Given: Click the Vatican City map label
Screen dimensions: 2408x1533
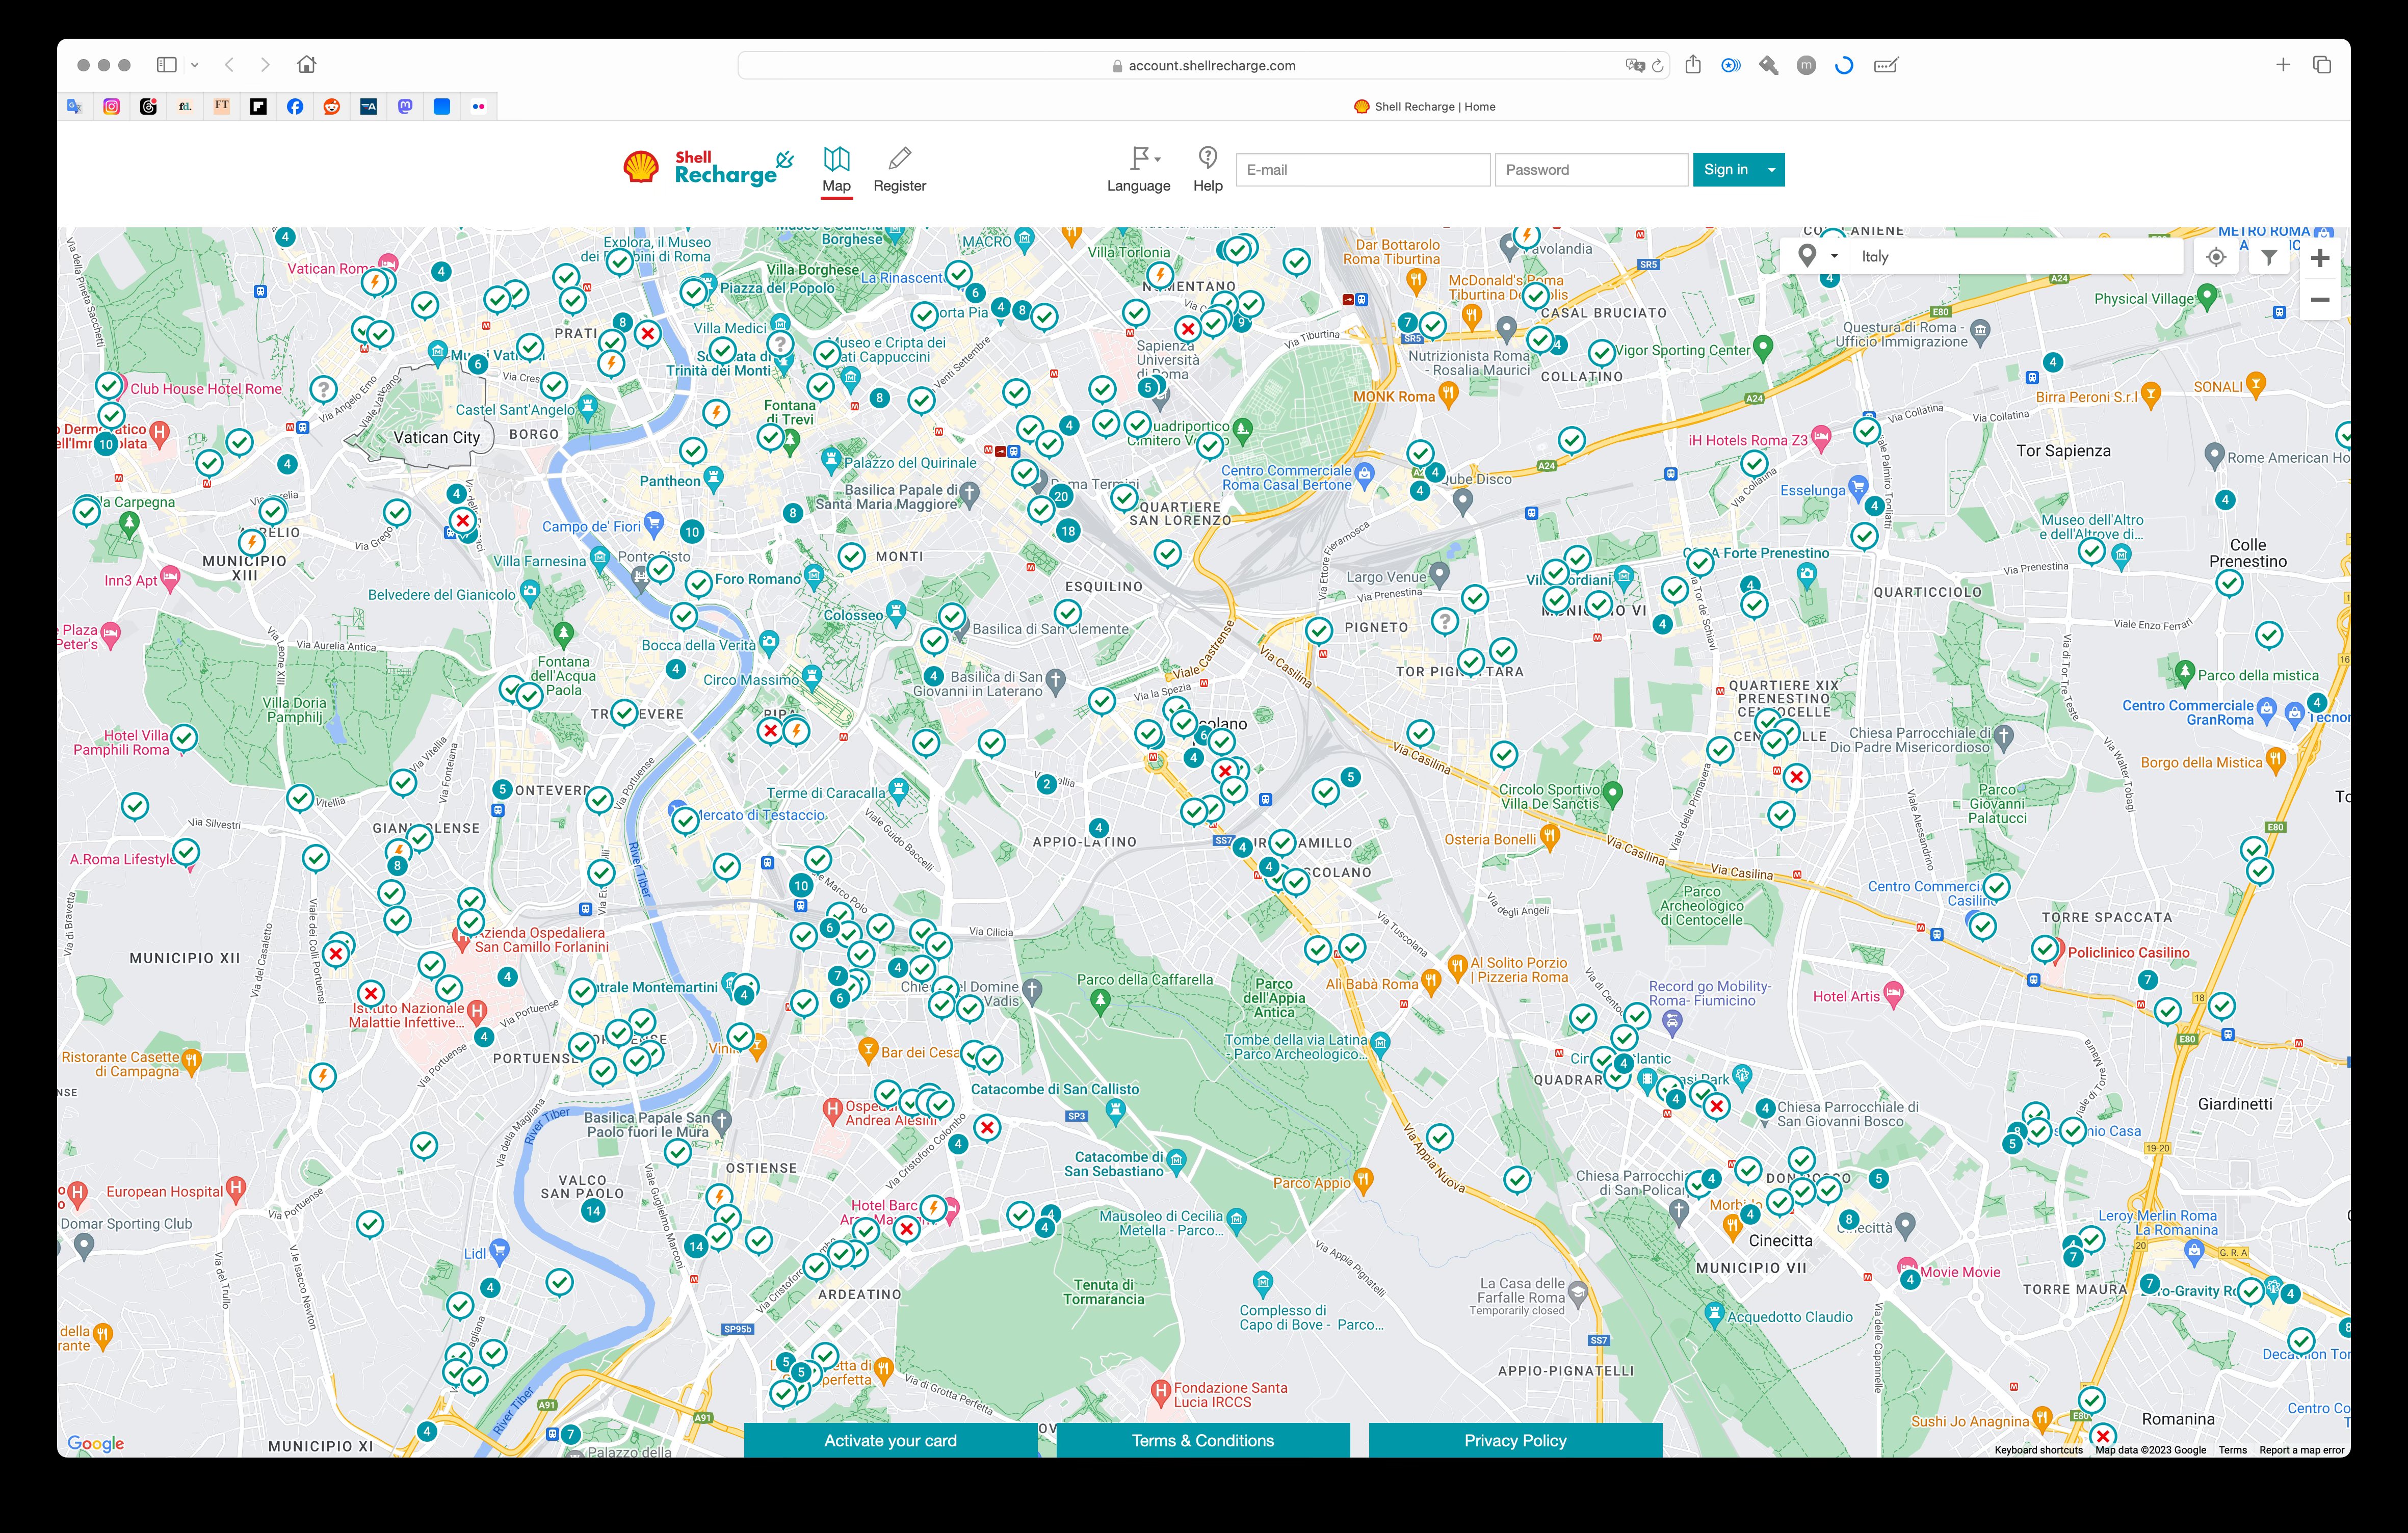Looking at the screenshot, I should (436, 437).
